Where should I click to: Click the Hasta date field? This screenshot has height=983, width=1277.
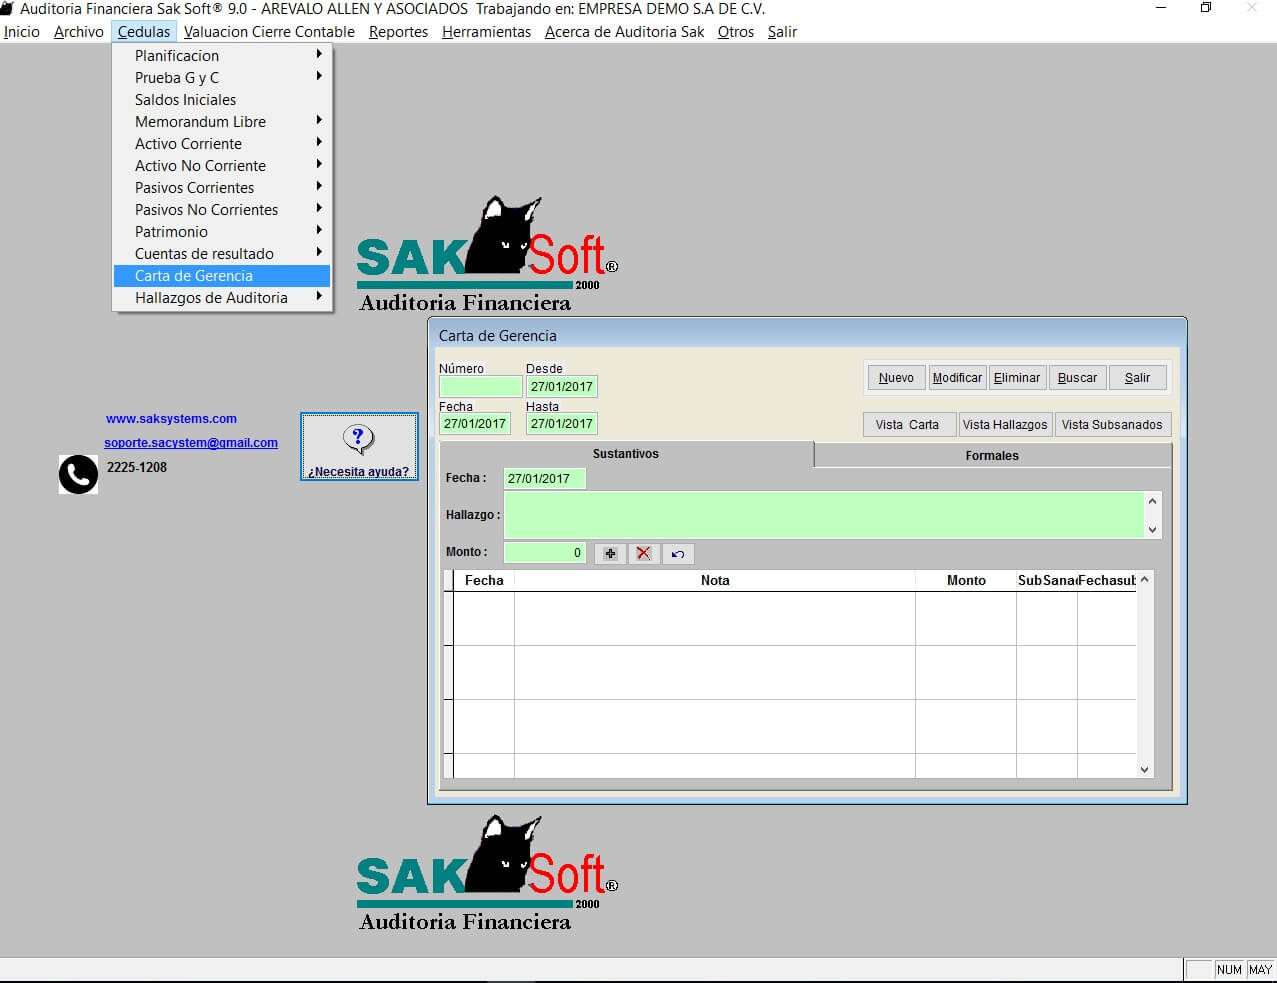(561, 424)
